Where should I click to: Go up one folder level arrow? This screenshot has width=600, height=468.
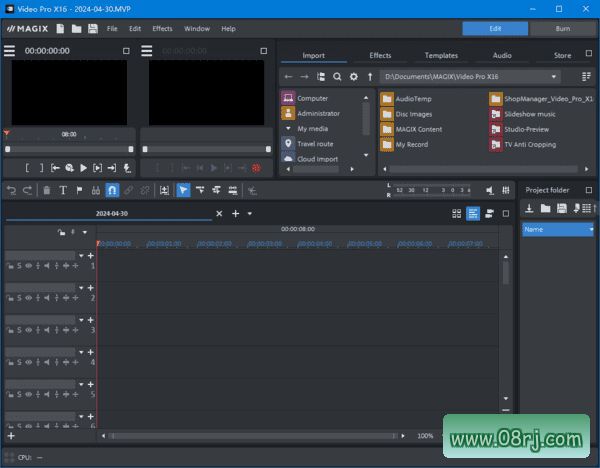pyautogui.click(x=370, y=77)
